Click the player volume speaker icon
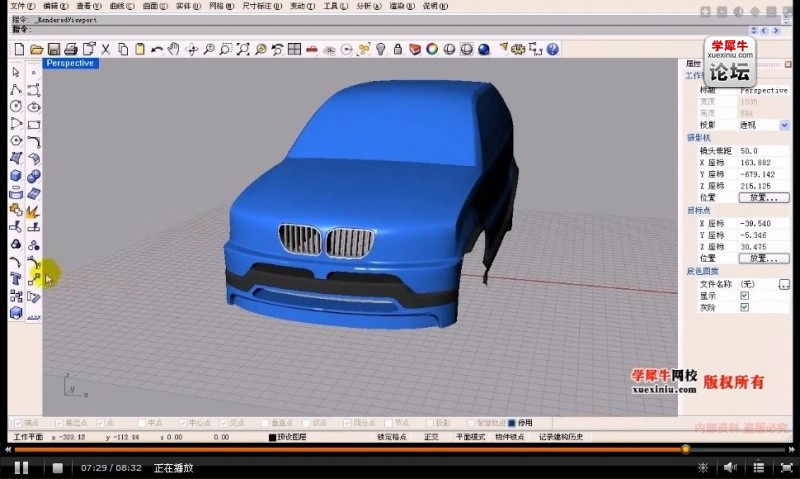 click(730, 467)
